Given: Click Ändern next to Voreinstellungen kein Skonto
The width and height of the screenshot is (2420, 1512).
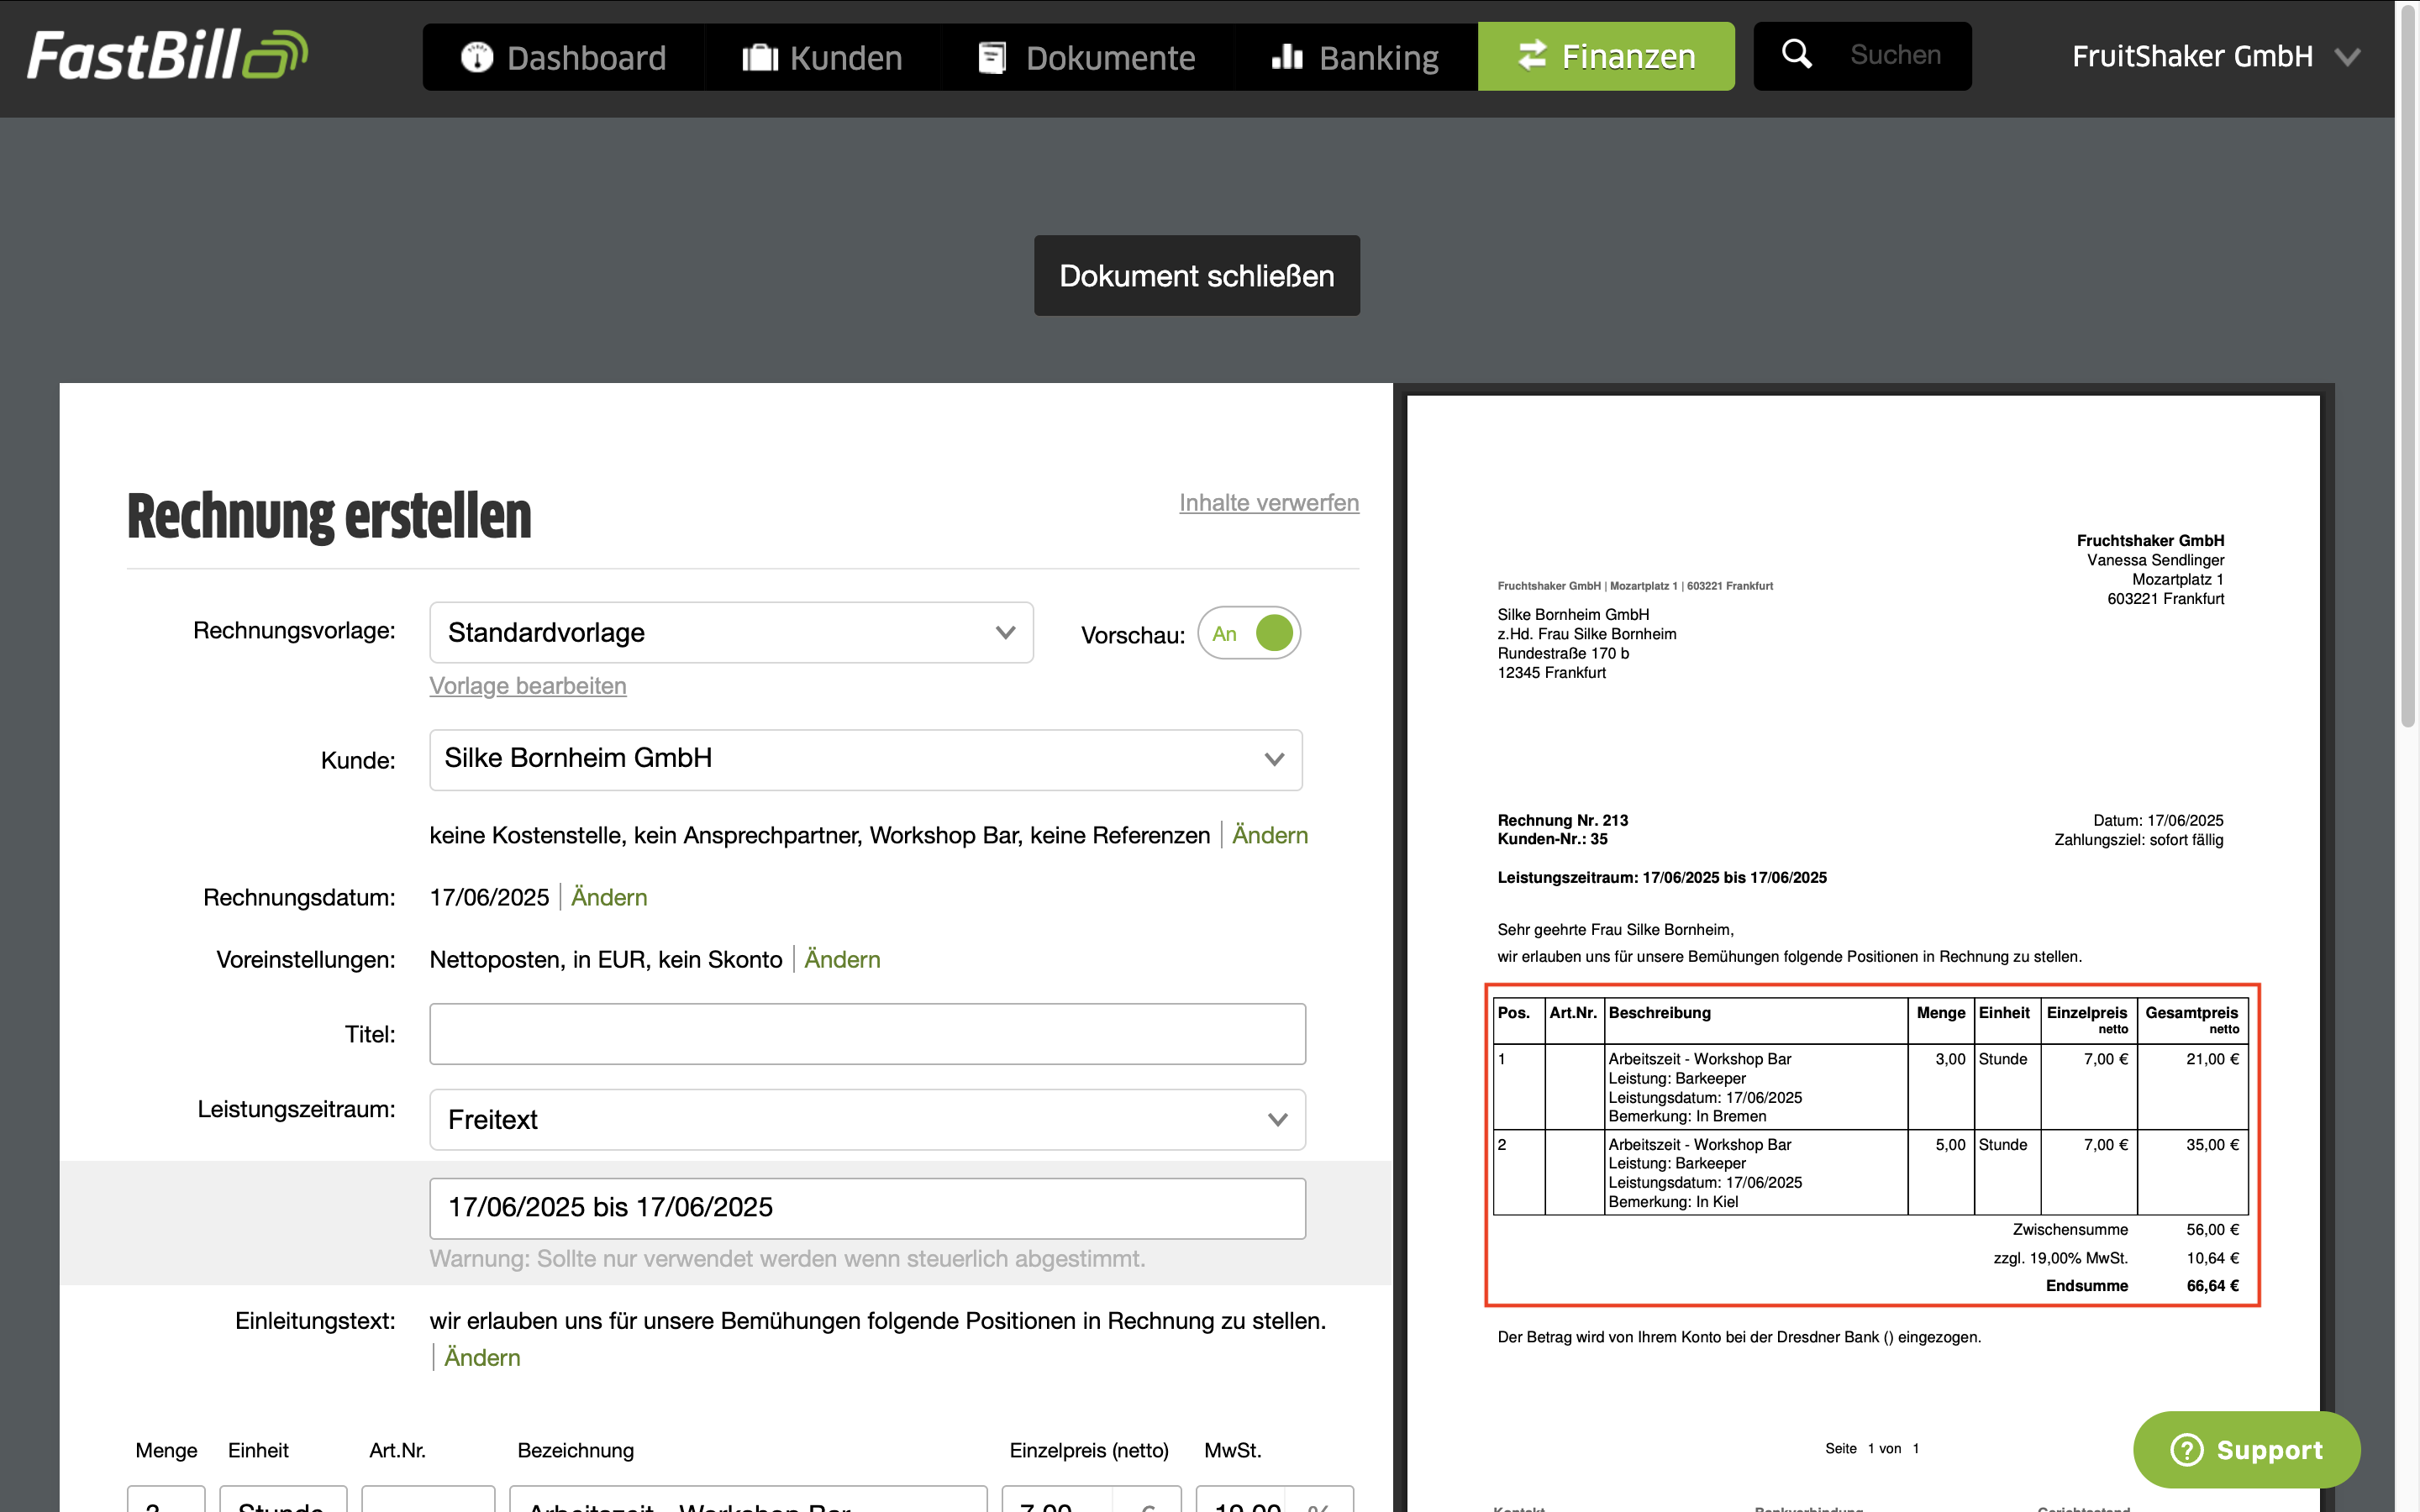Looking at the screenshot, I should 842,959.
